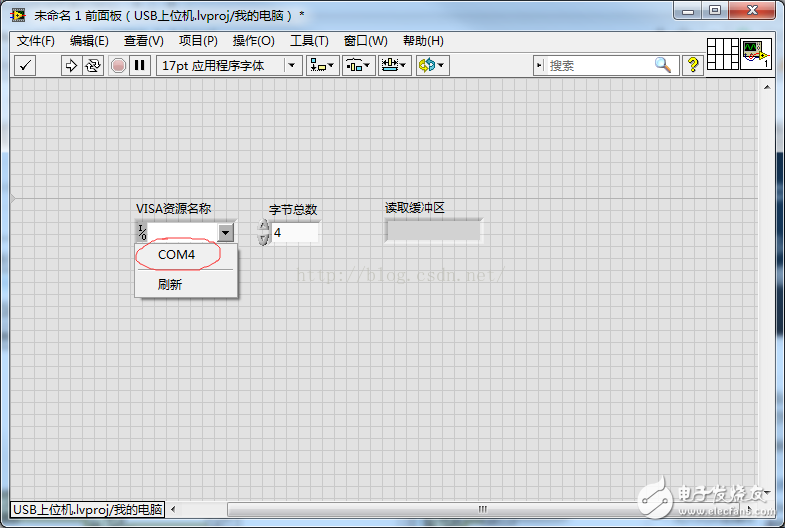Expand the search options arrow
Screen dimensions: 785x528
point(539,65)
